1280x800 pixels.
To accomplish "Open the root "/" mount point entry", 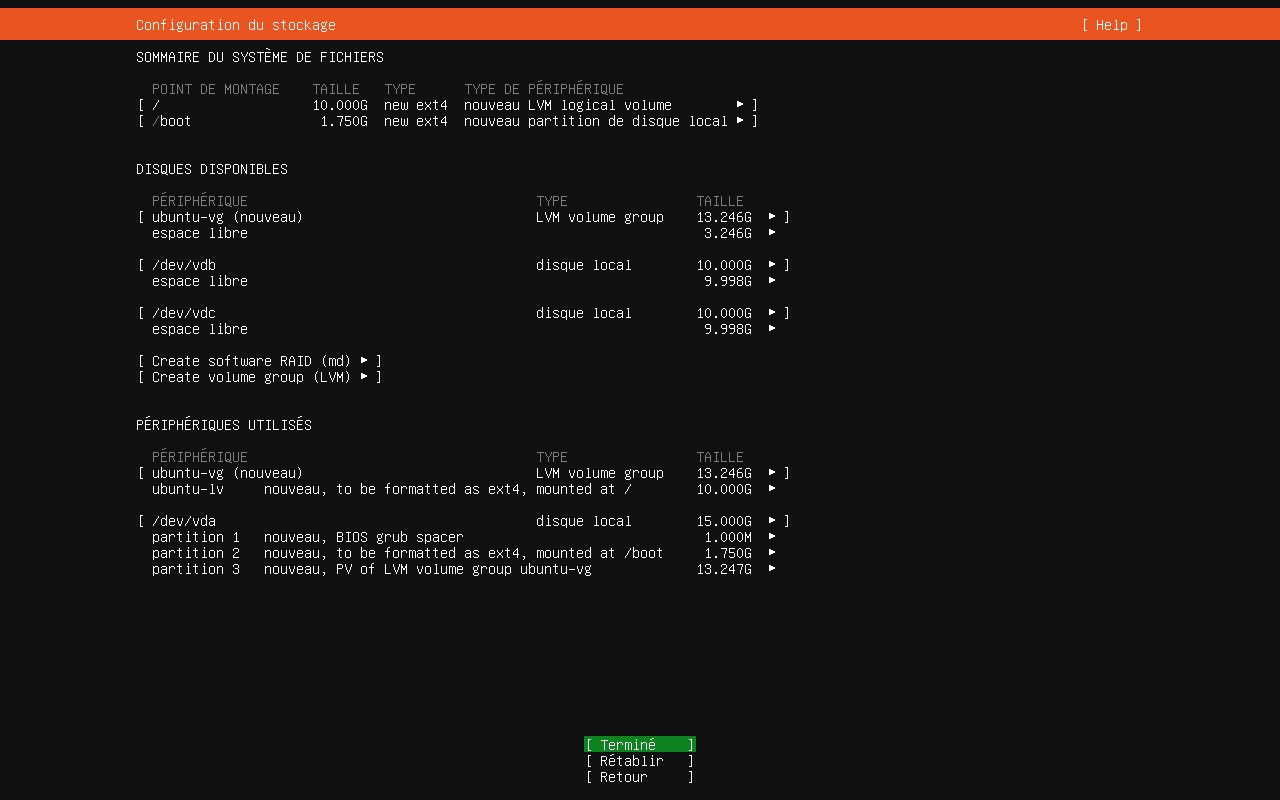I will coord(448,105).
